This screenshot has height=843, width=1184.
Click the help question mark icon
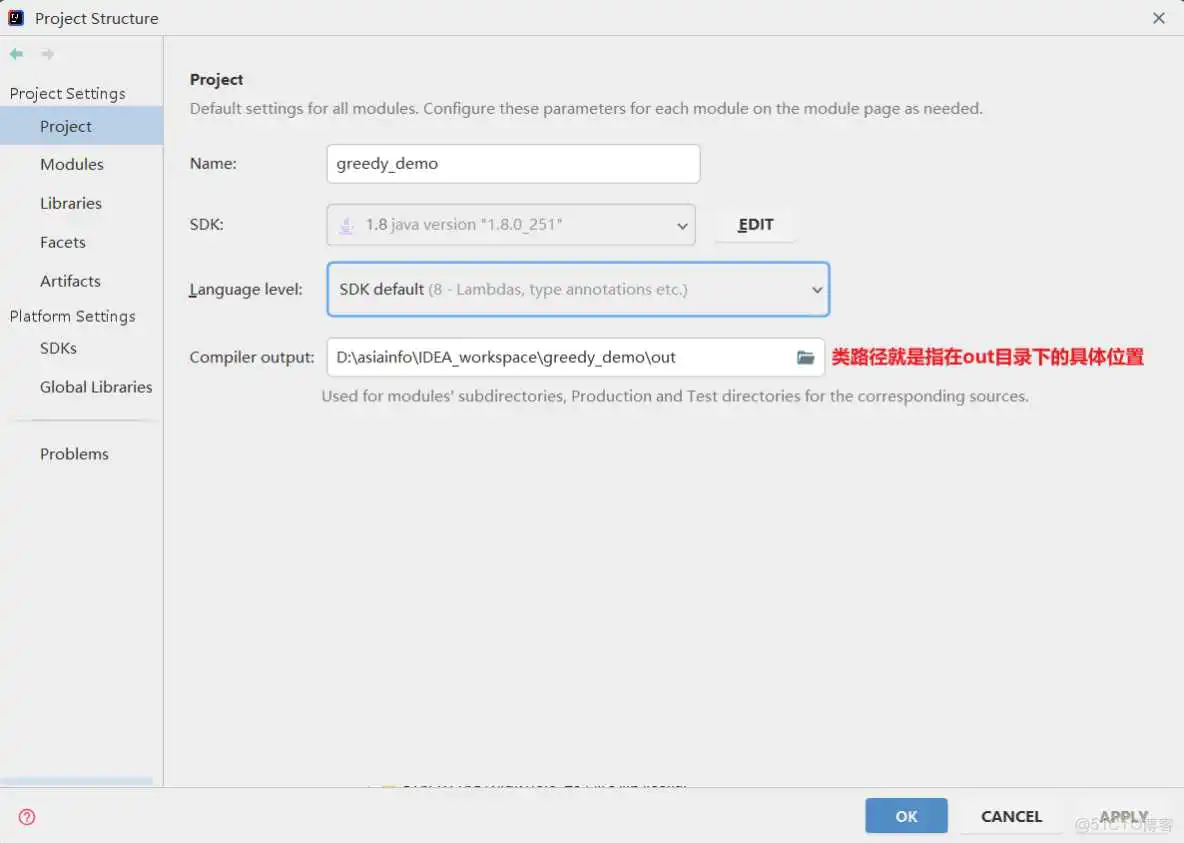pos(26,817)
